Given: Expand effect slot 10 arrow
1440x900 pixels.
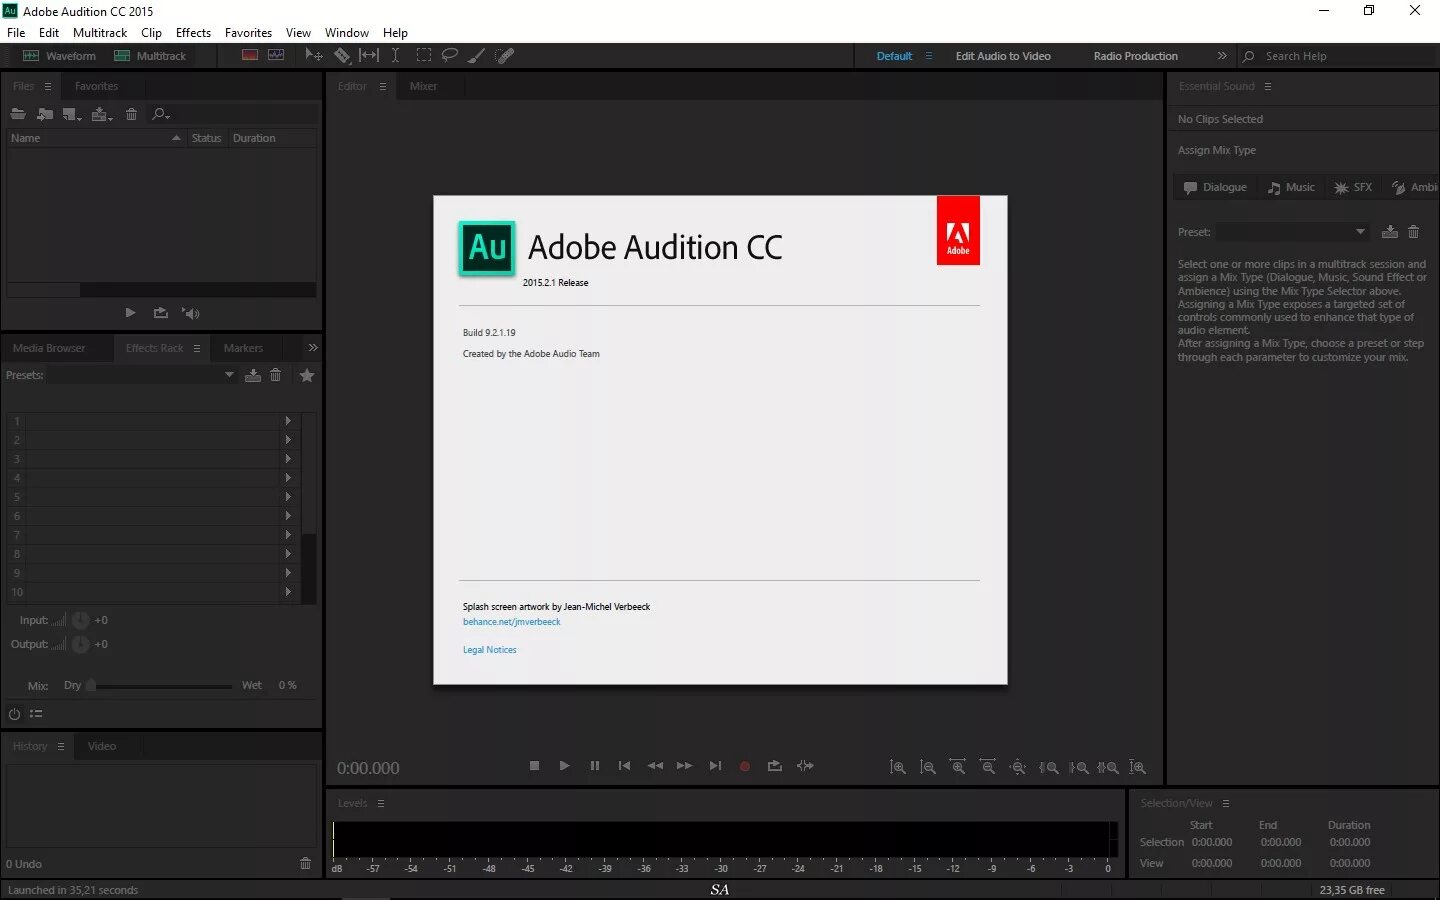Looking at the screenshot, I should click(288, 592).
